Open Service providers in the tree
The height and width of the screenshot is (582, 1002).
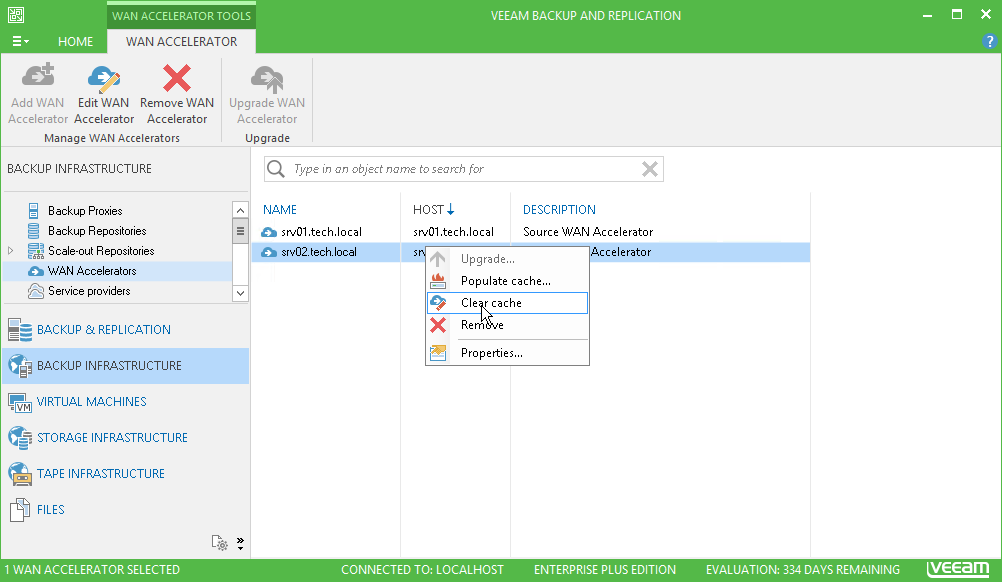[x=89, y=291]
